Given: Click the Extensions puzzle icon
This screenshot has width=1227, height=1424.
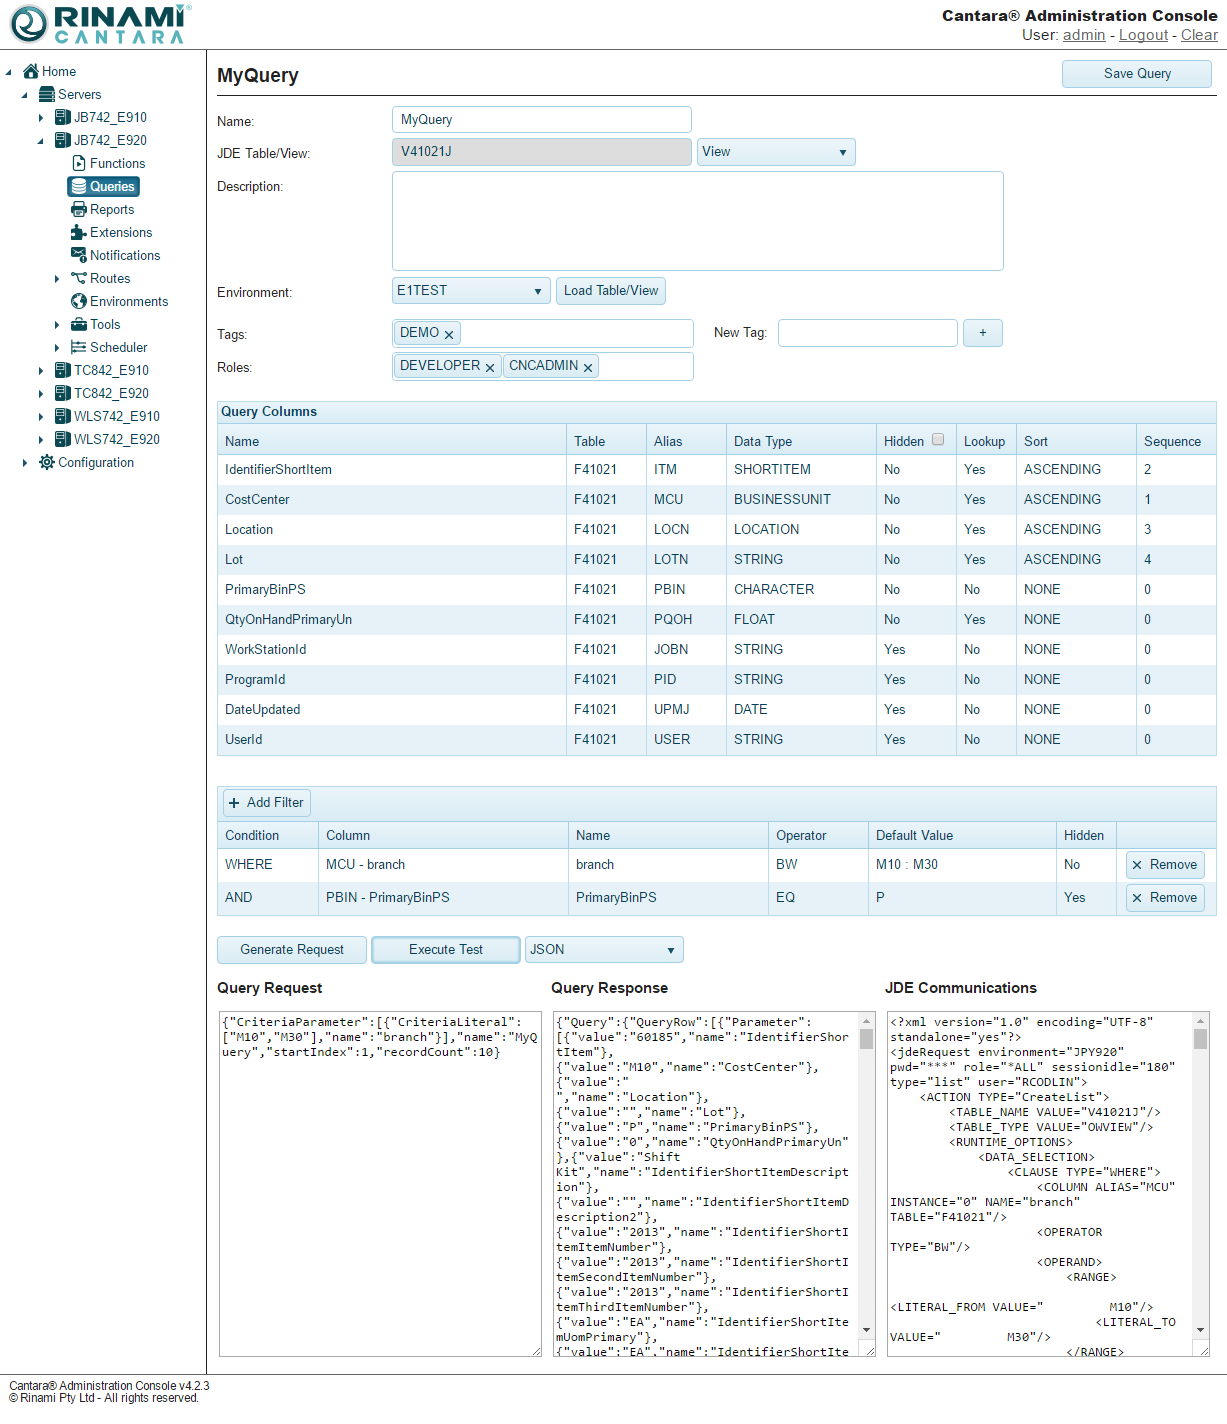Looking at the screenshot, I should pyautogui.click(x=79, y=232).
